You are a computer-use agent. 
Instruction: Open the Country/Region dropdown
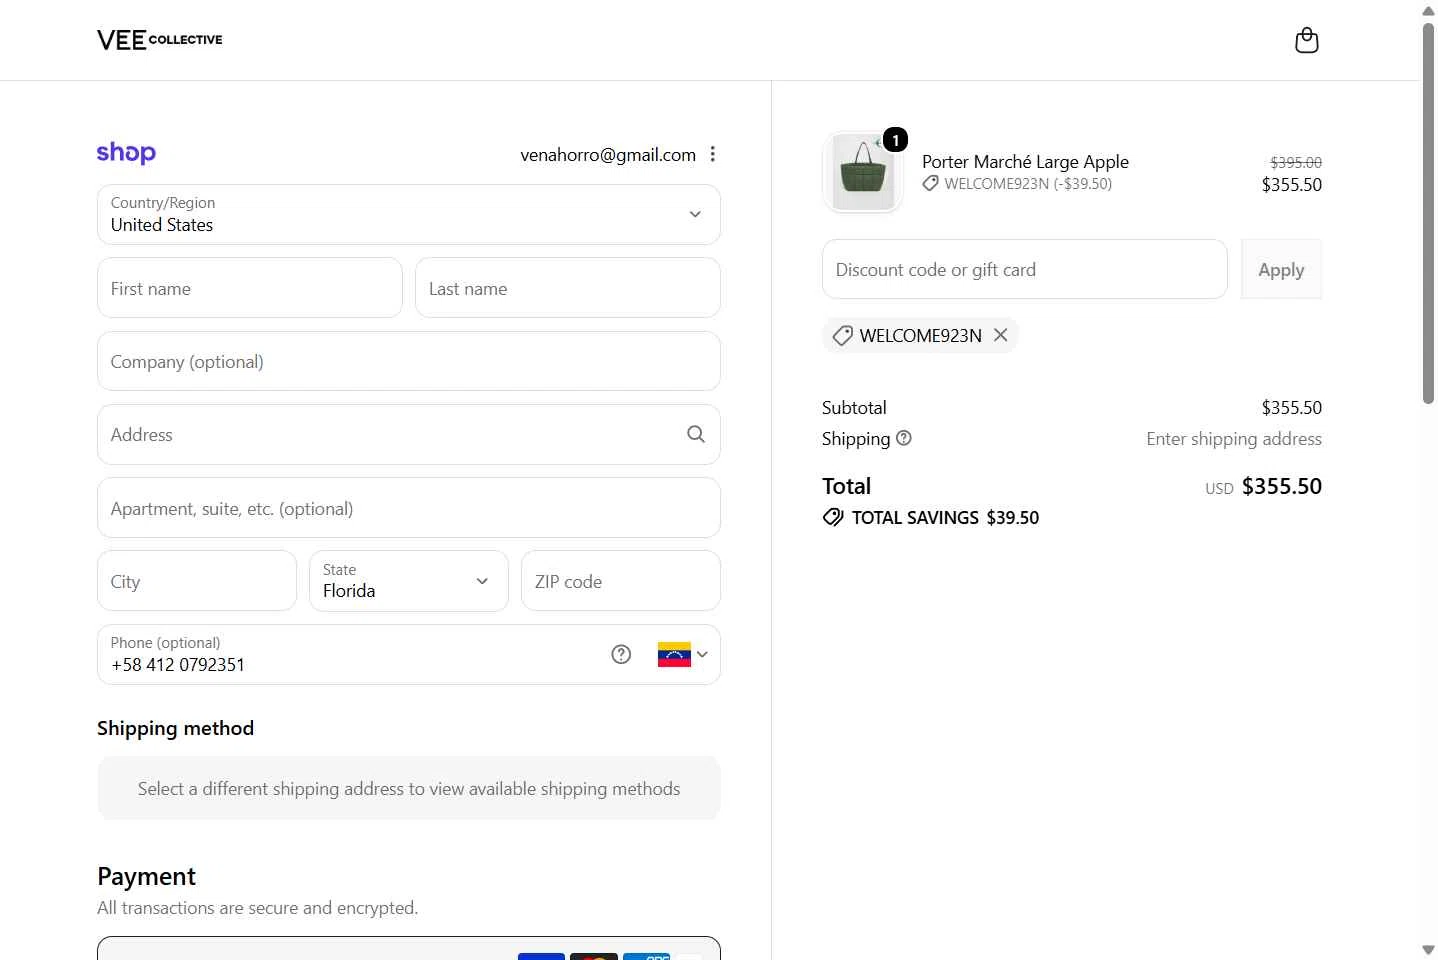pos(409,214)
